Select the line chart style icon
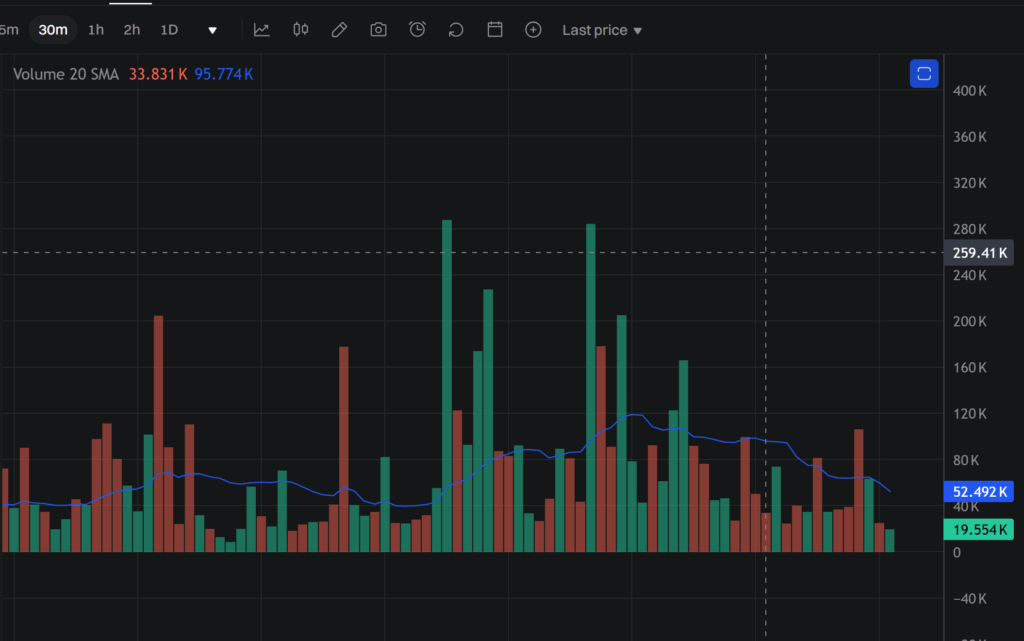1024x641 pixels. (262, 30)
